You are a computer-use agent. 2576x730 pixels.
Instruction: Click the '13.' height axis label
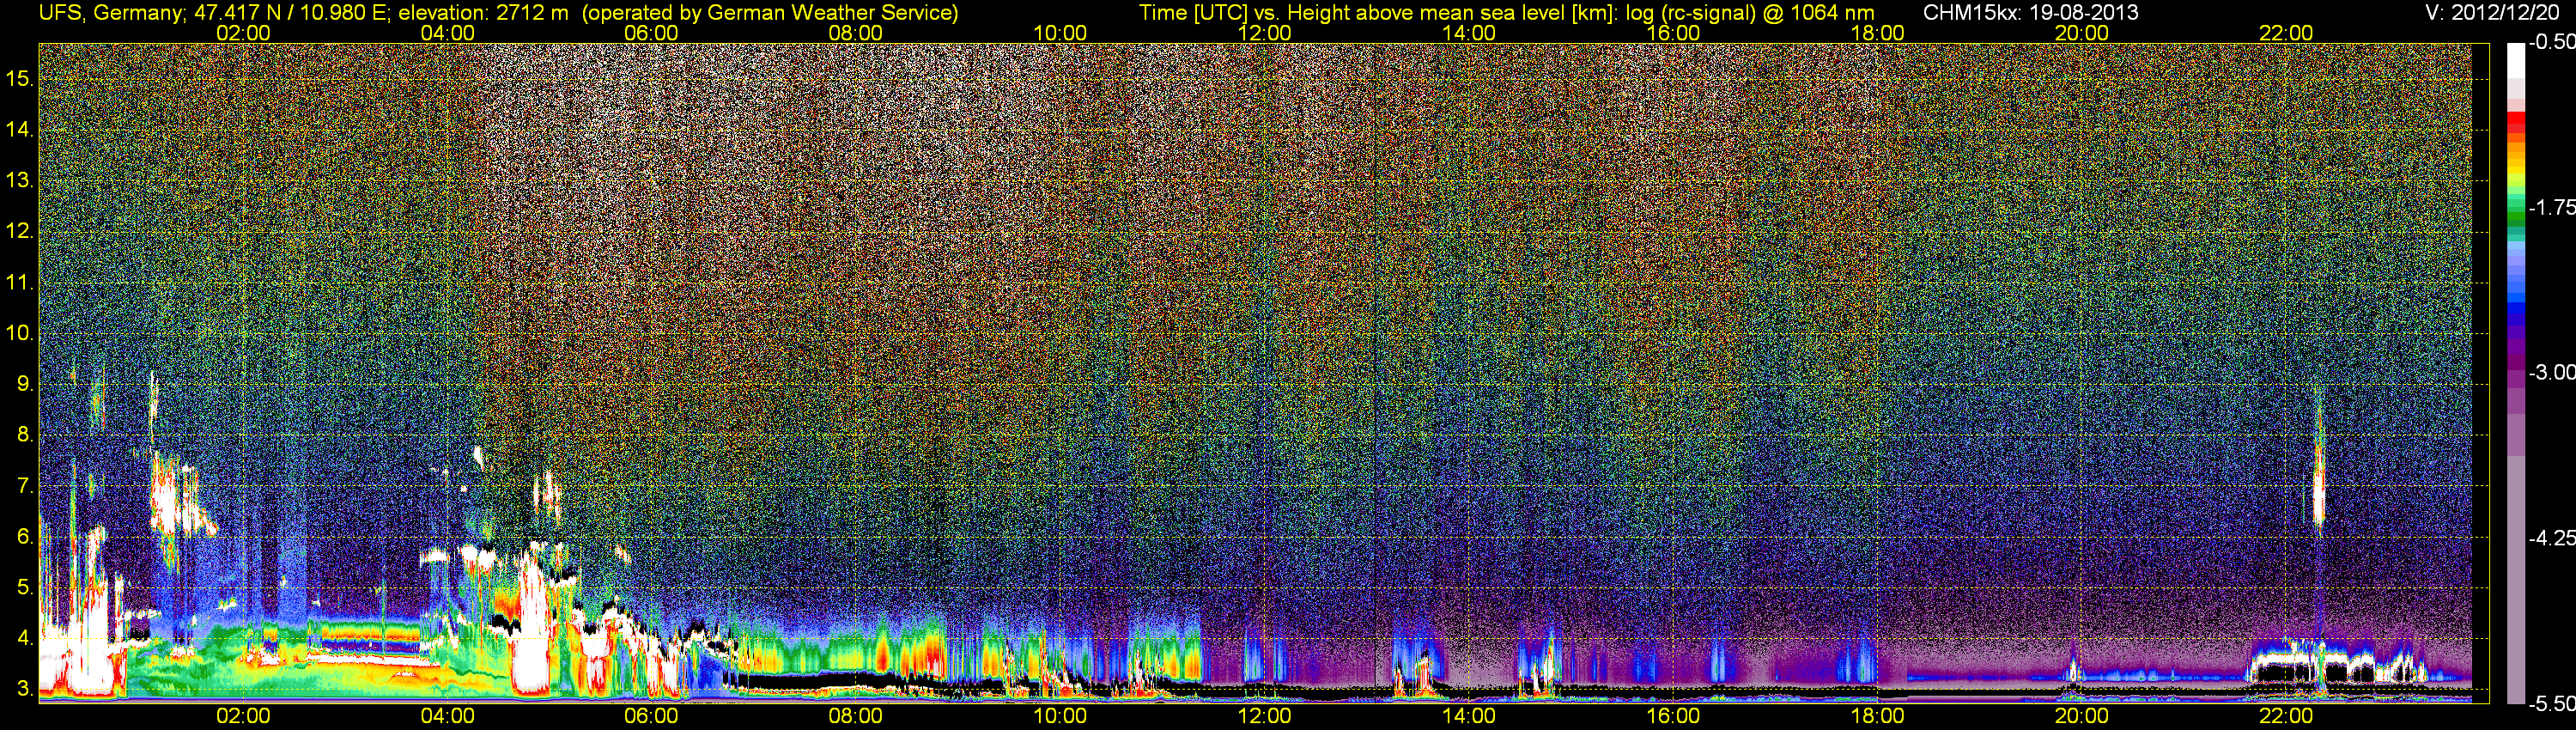coord(20,180)
